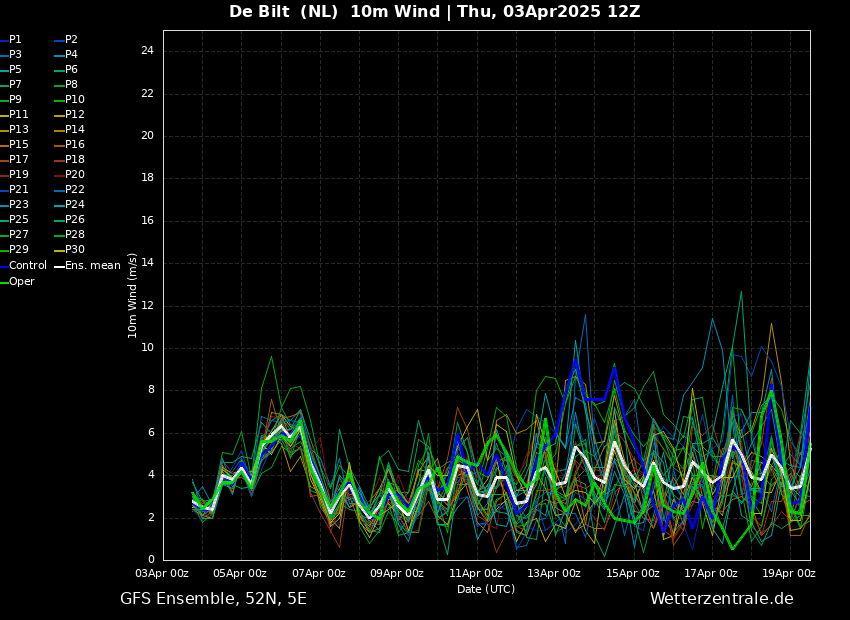The width and height of the screenshot is (850, 620).
Task: Select the Oper legend entry
Action: click(x=17, y=282)
